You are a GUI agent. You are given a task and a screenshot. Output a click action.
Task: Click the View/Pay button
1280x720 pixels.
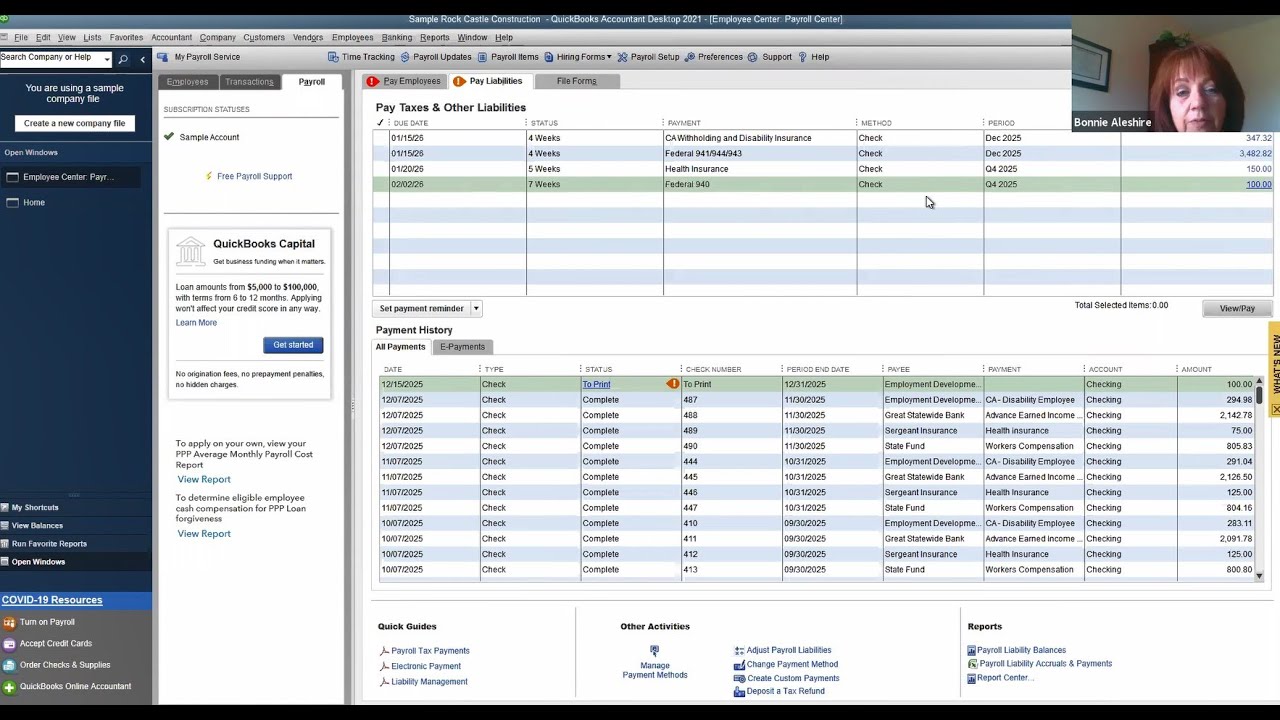coord(1237,308)
